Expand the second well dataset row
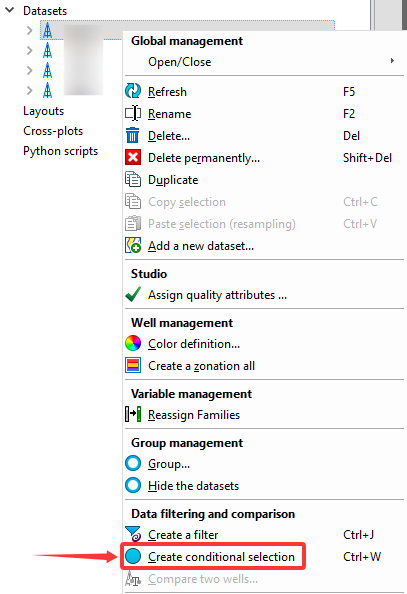The height and width of the screenshot is (594, 407). [30, 50]
